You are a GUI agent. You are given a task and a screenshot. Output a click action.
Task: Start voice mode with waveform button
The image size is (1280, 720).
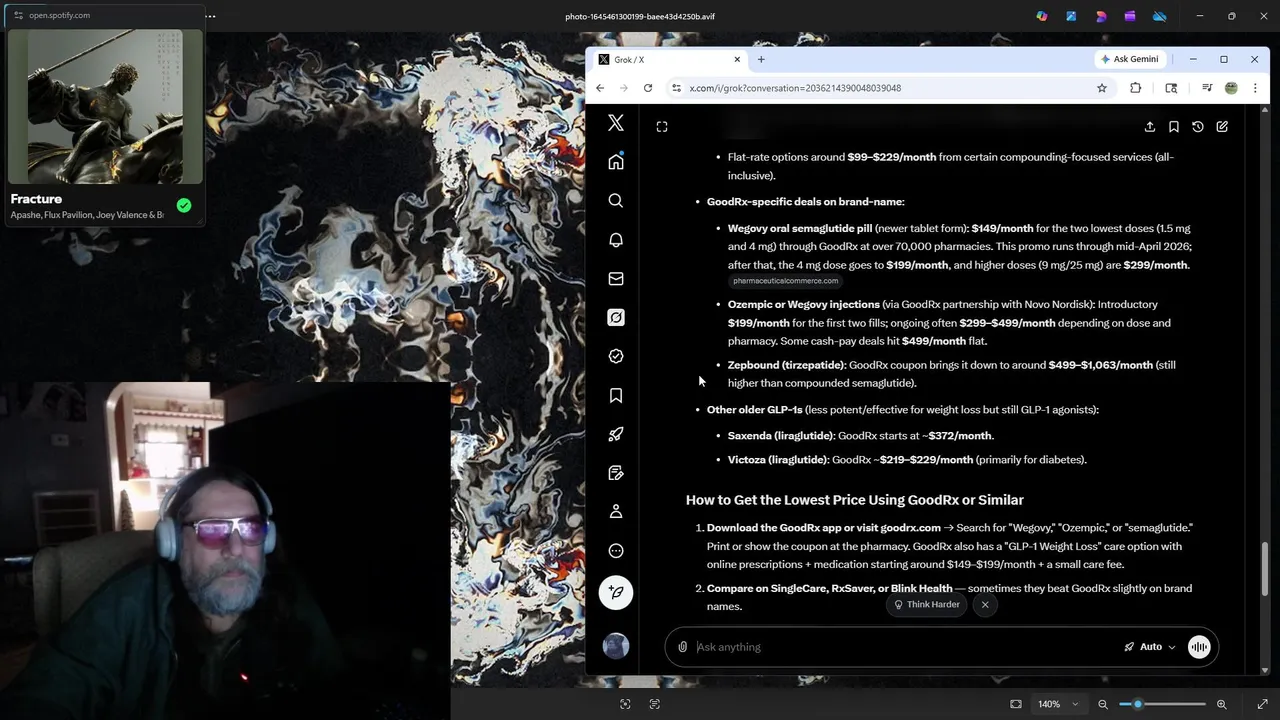[1199, 647]
